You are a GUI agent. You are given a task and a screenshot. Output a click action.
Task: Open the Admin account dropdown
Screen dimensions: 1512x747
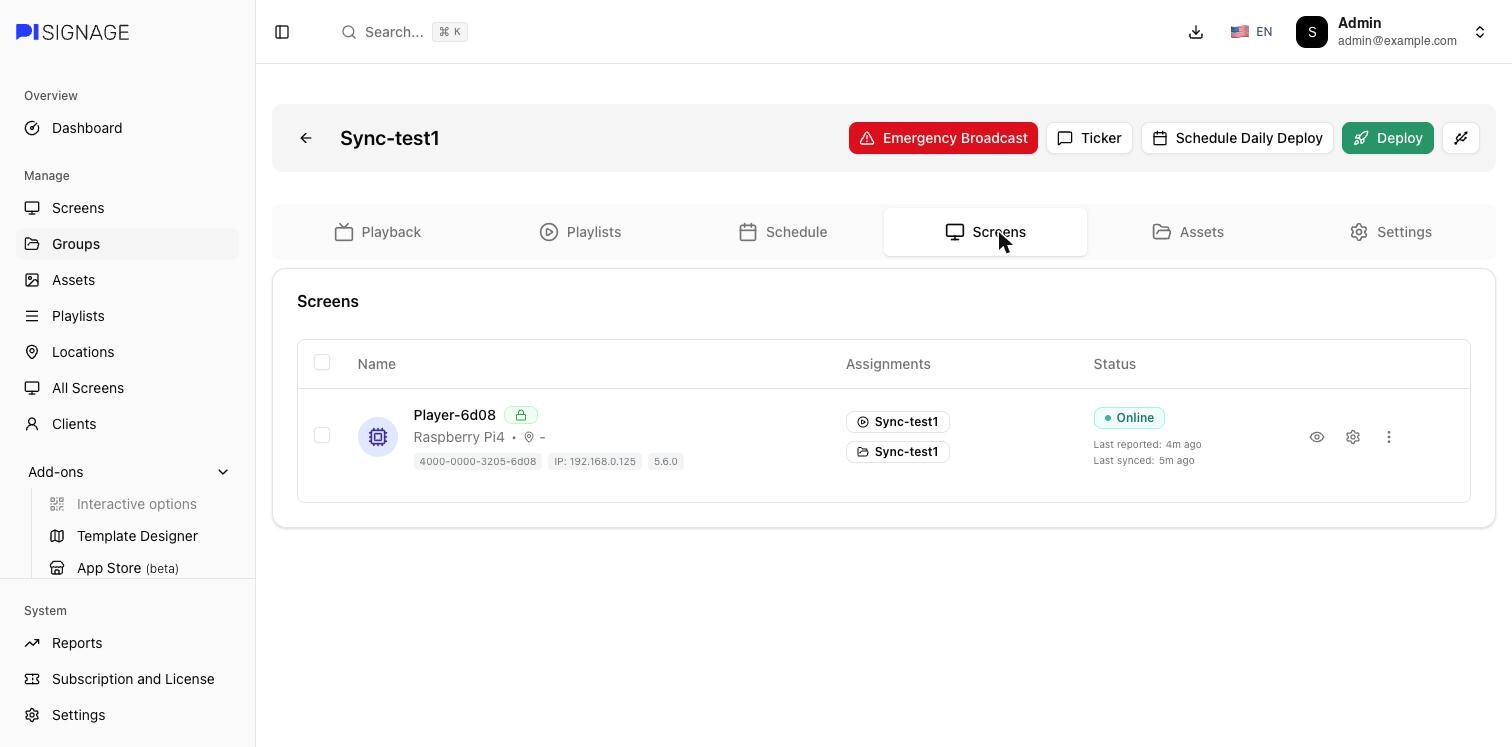[1392, 32]
